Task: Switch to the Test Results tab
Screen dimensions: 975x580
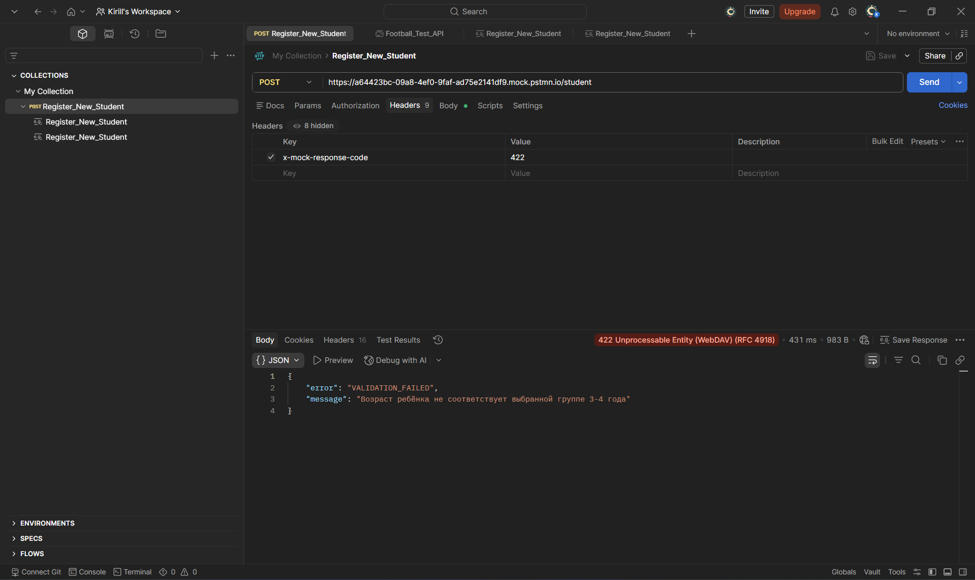Action: [398, 340]
